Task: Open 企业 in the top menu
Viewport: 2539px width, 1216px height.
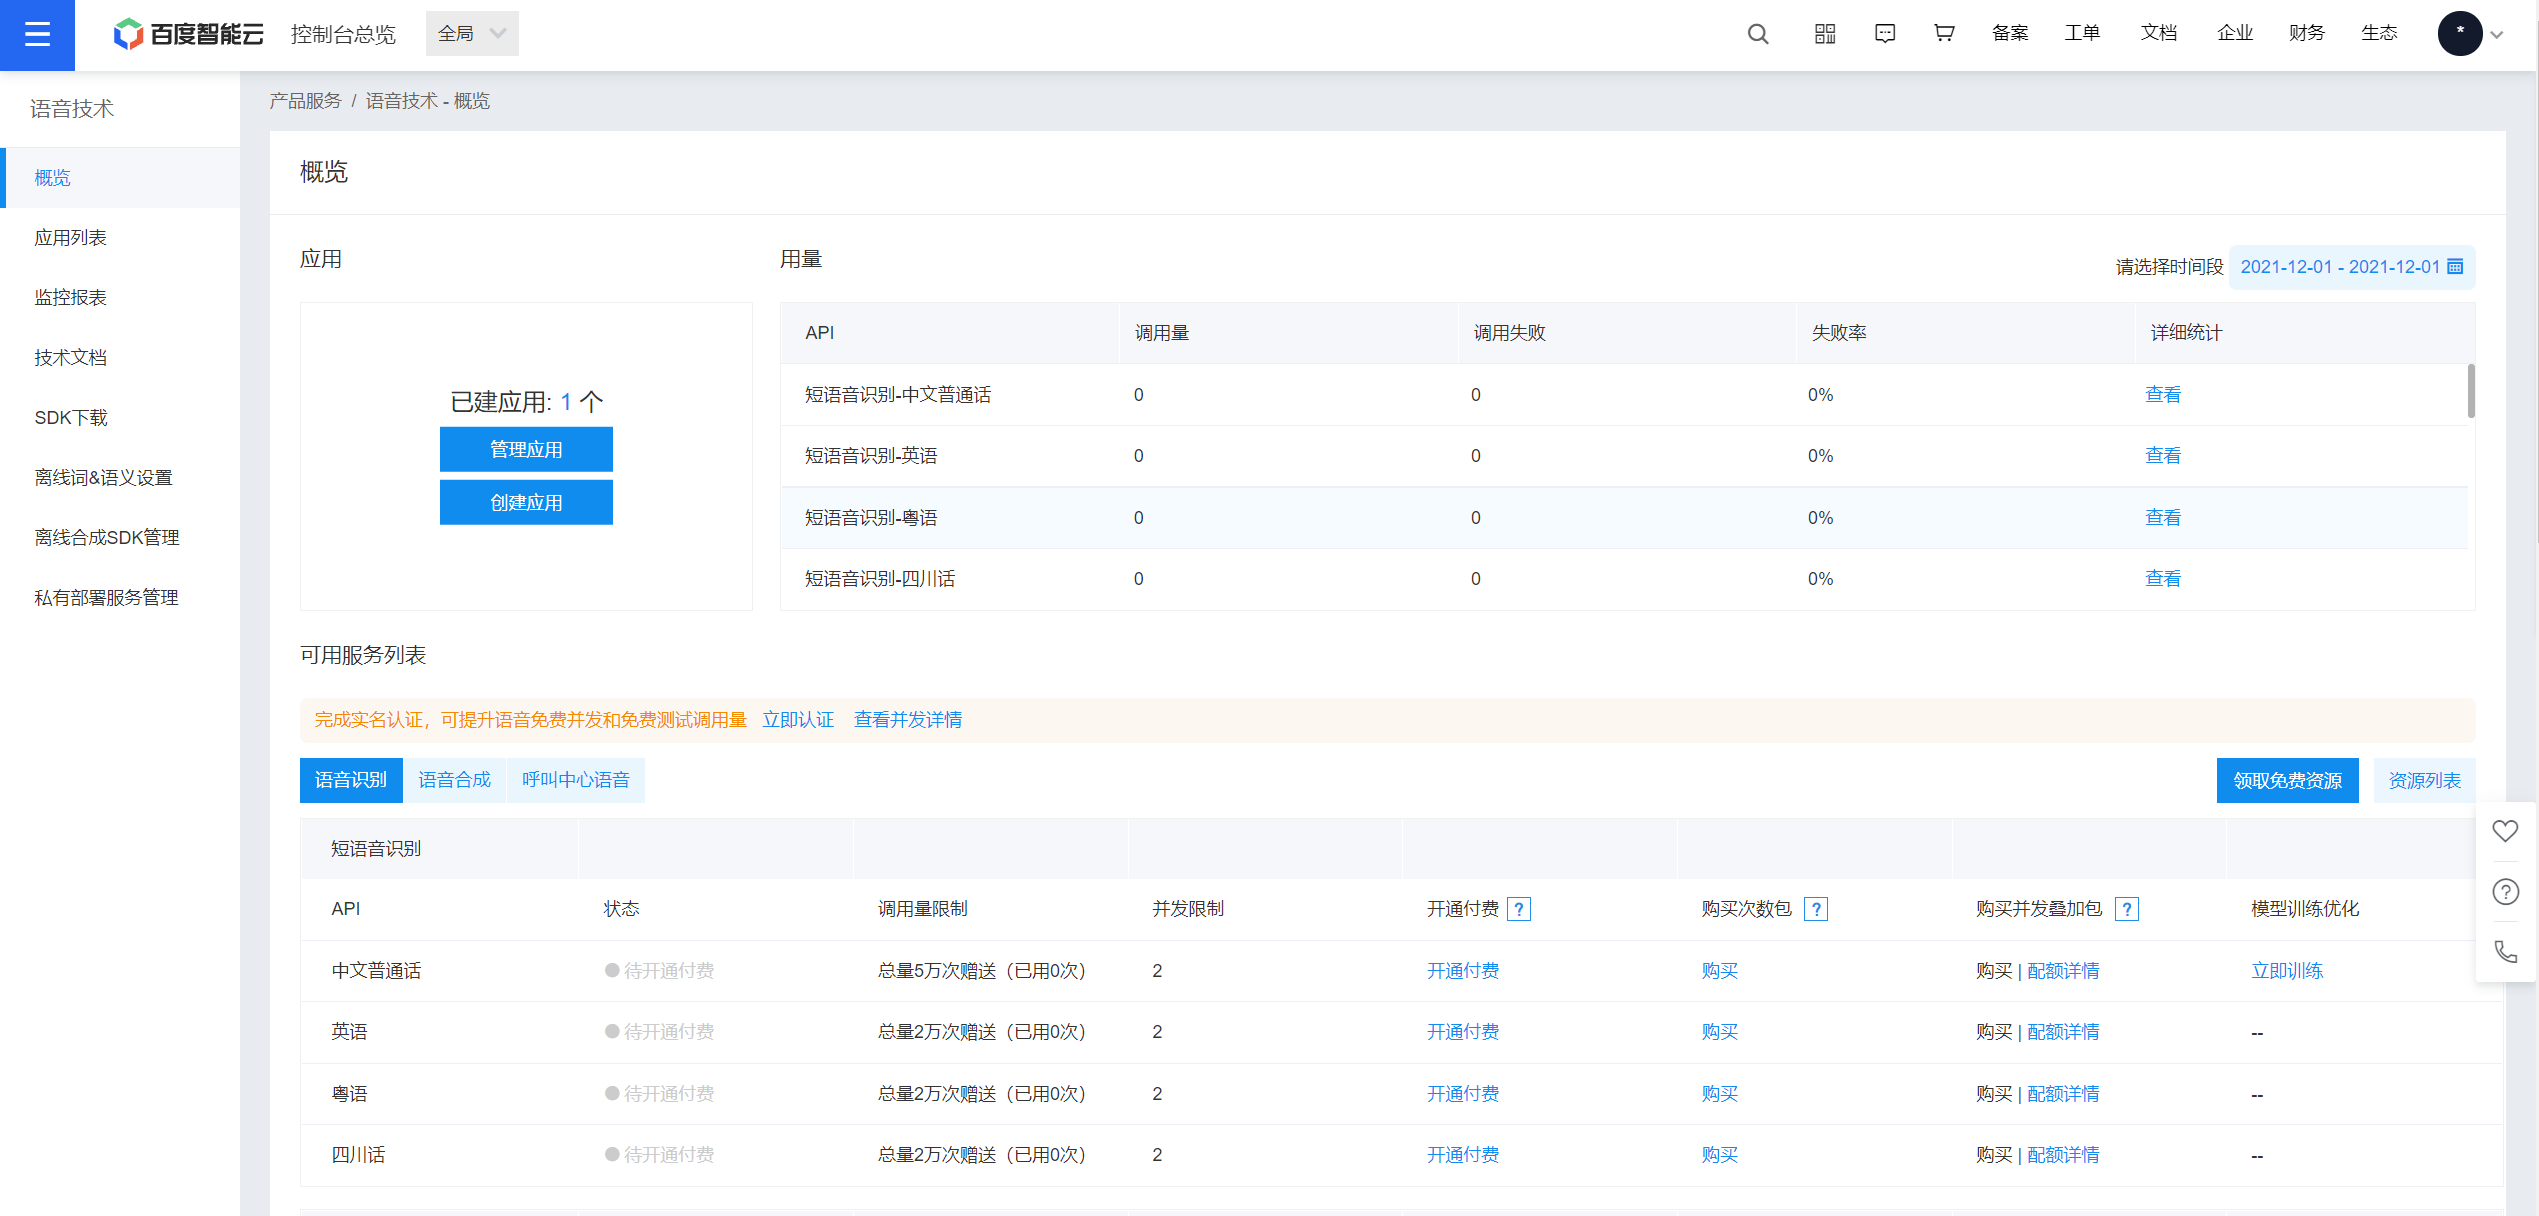Action: tap(2234, 33)
